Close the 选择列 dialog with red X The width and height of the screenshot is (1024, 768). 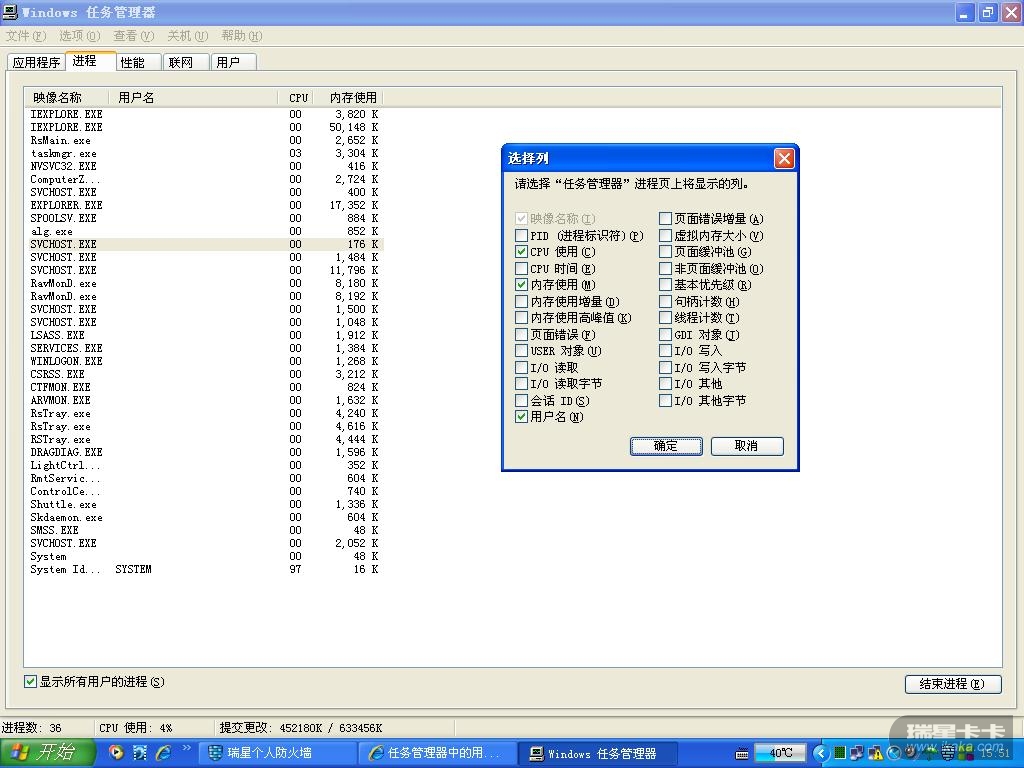coord(784,158)
